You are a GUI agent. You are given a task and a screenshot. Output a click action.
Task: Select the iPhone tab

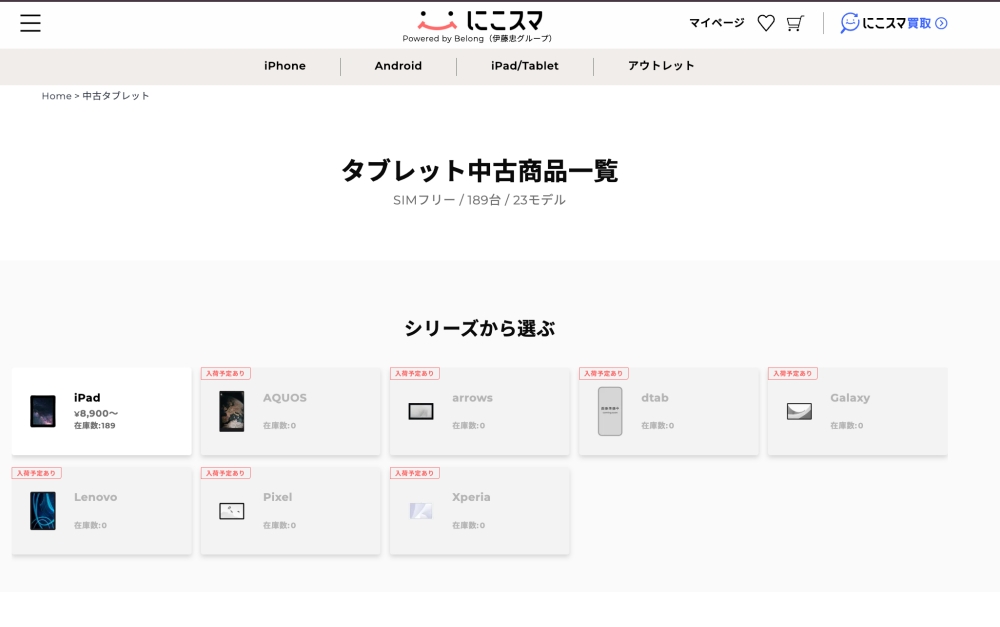(285, 66)
